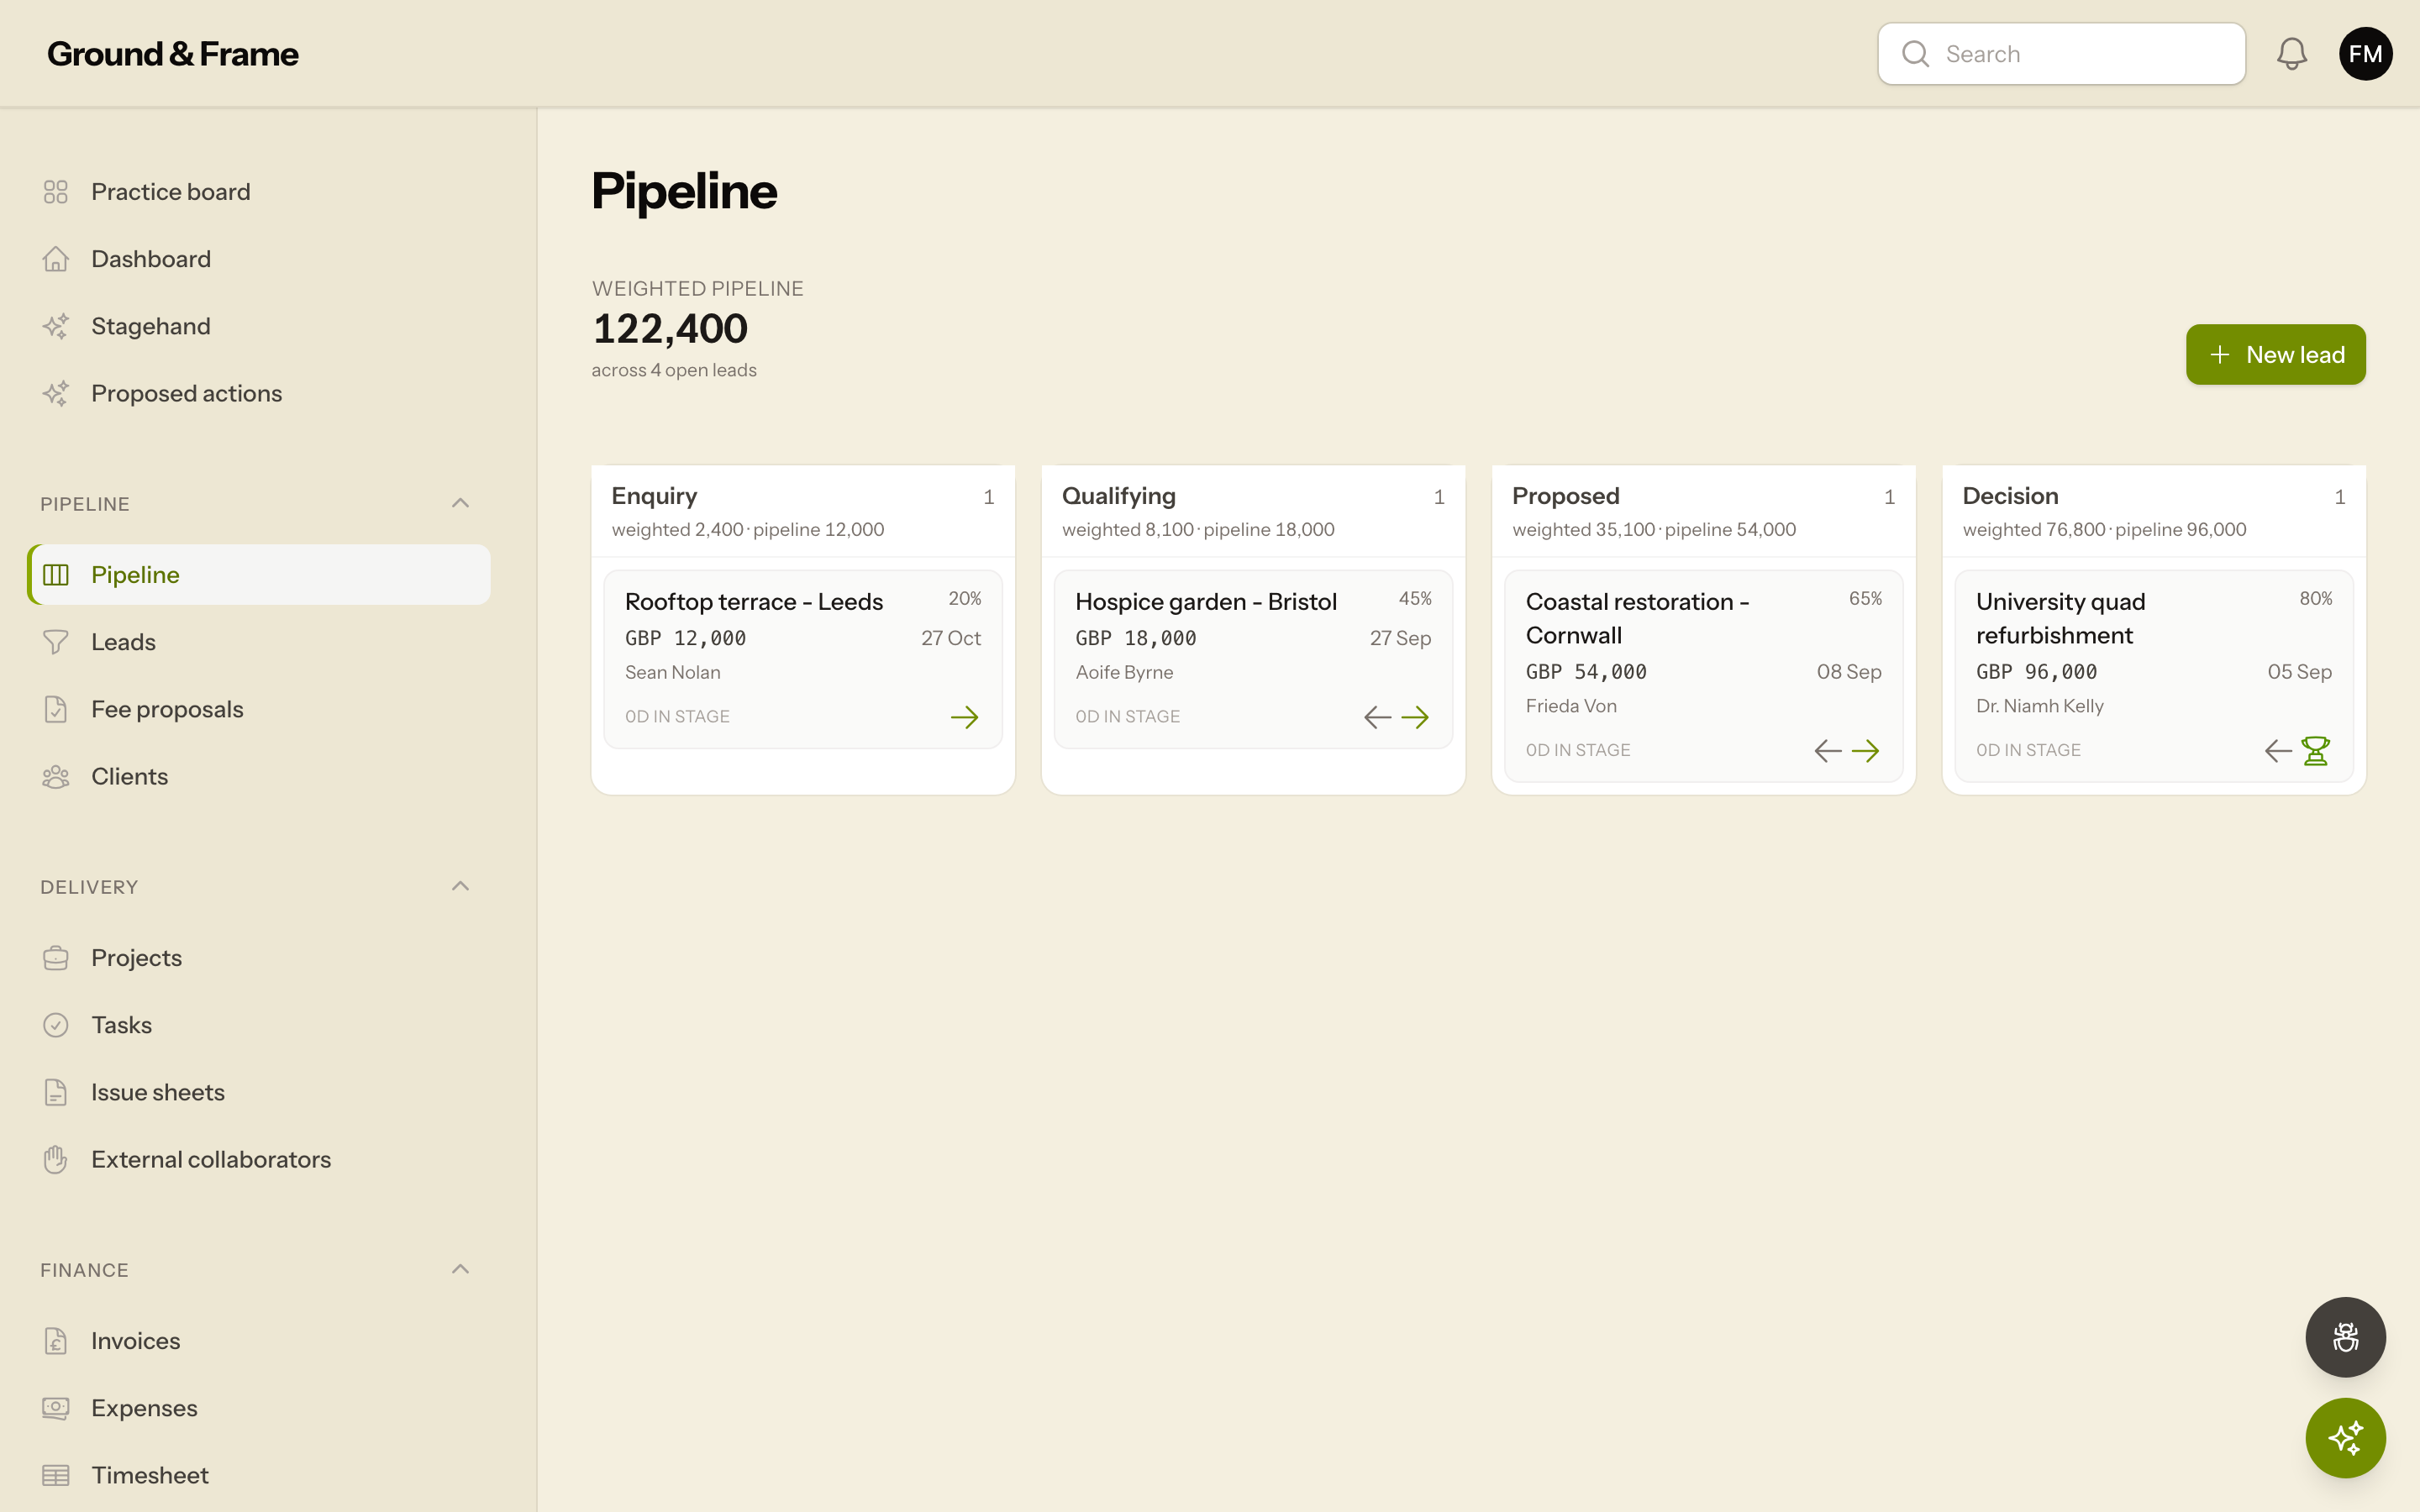Click the Leads funnel icon
This screenshot has width=2420, height=1512.
[56, 642]
